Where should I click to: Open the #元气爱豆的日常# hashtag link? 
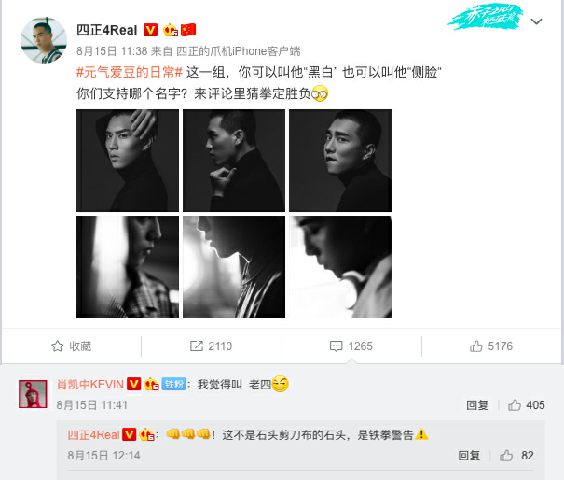(129, 72)
